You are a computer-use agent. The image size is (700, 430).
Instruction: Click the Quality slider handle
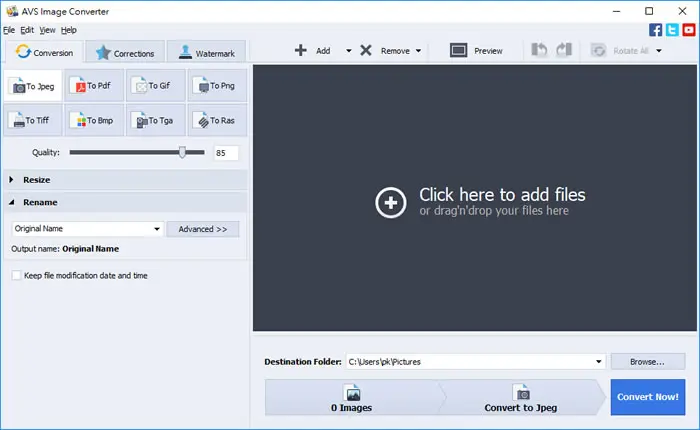click(182, 152)
